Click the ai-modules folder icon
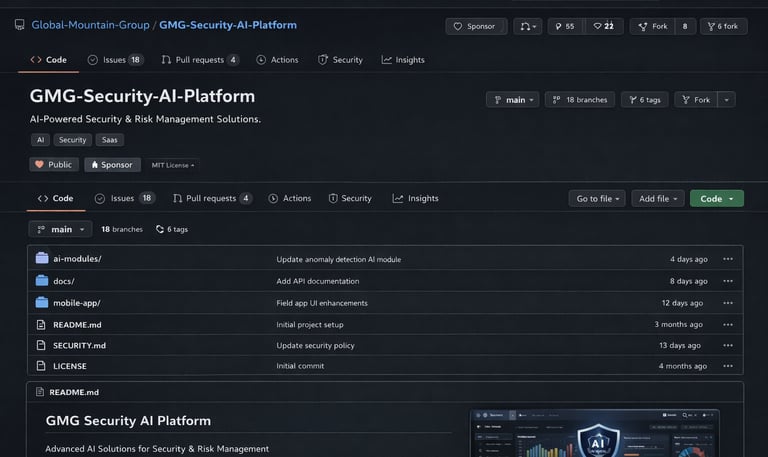The height and width of the screenshot is (457, 768). point(42,258)
